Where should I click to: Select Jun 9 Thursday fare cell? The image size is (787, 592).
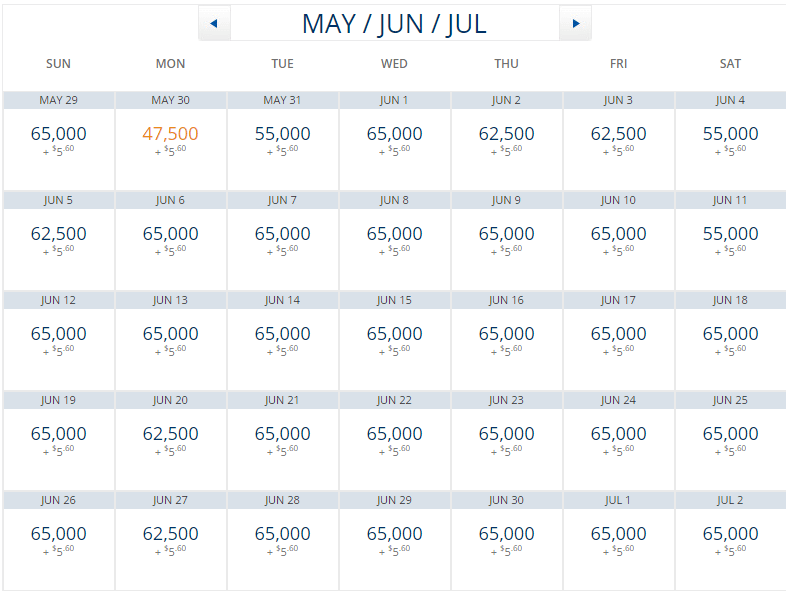[506, 241]
